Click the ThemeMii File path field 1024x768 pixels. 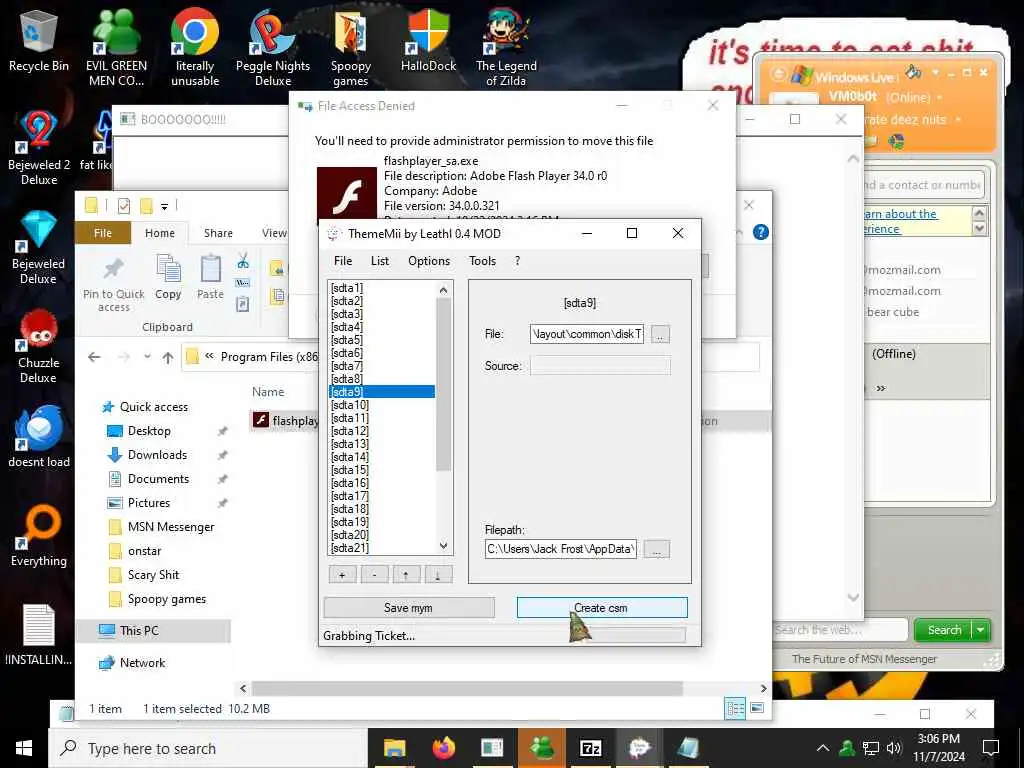(x=586, y=334)
